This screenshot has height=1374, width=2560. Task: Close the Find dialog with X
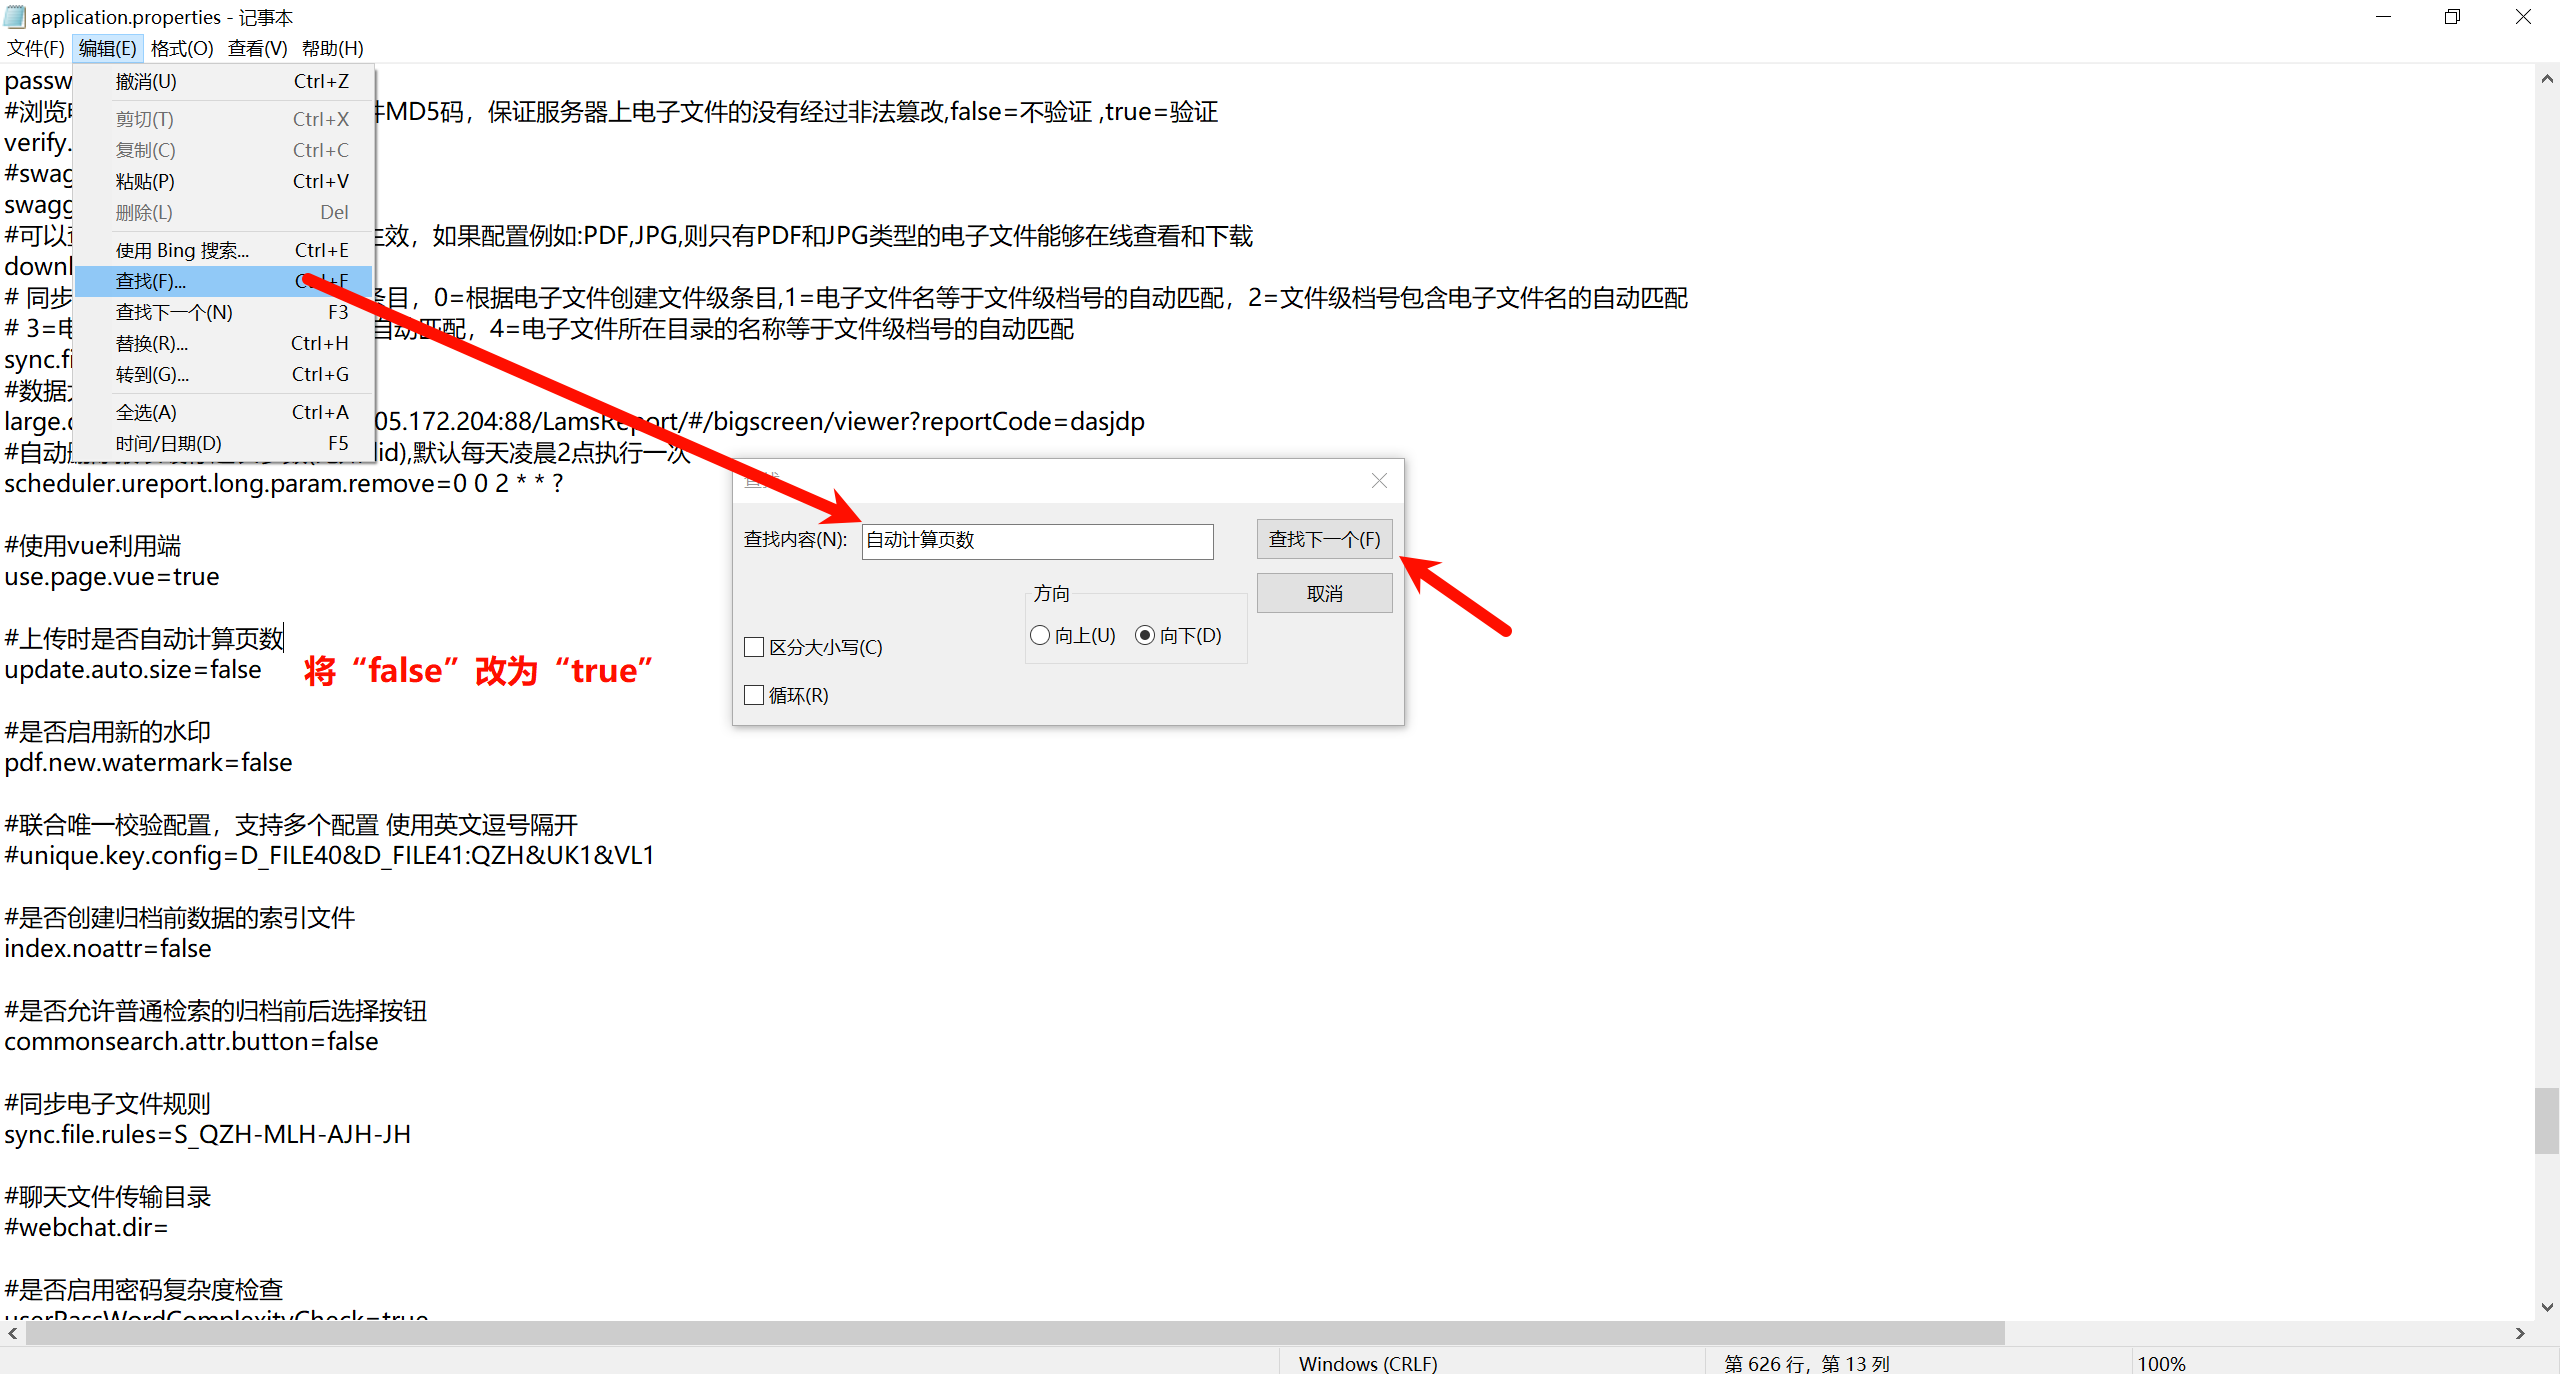pos(1379,481)
